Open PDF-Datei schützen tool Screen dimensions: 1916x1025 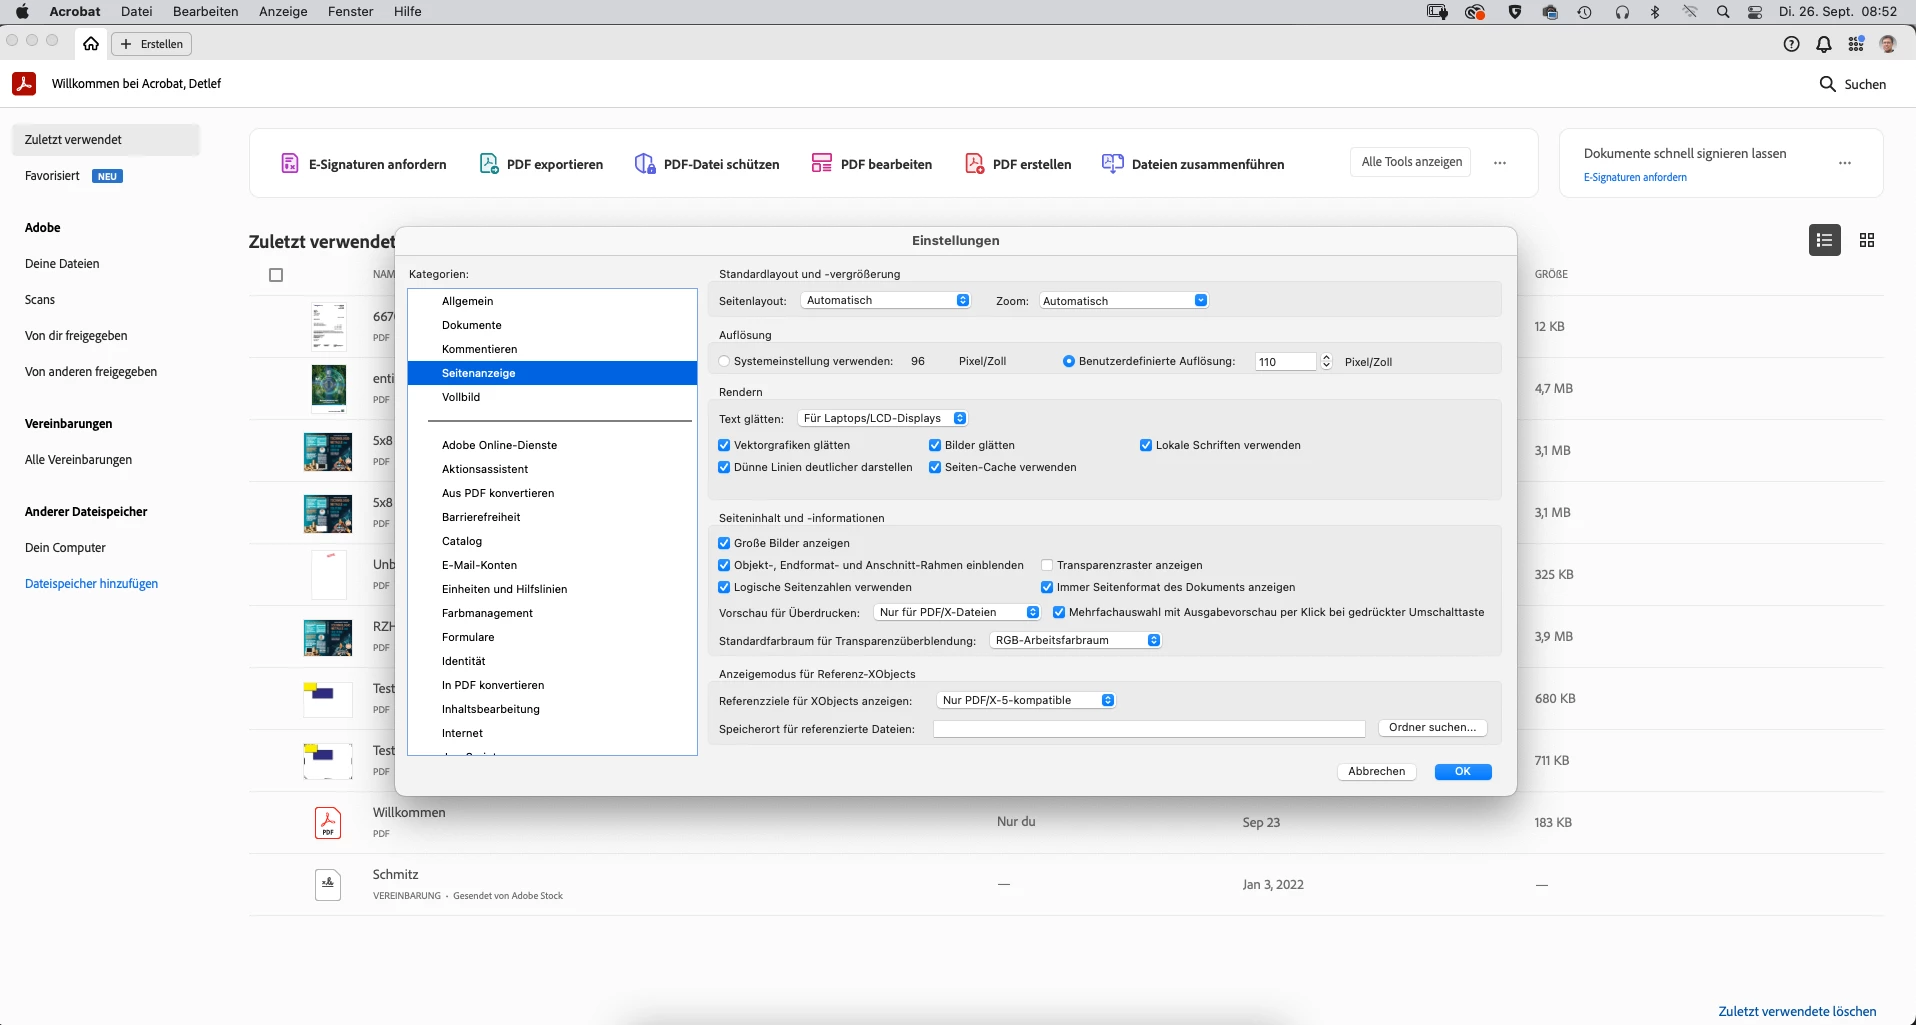[x=708, y=163]
